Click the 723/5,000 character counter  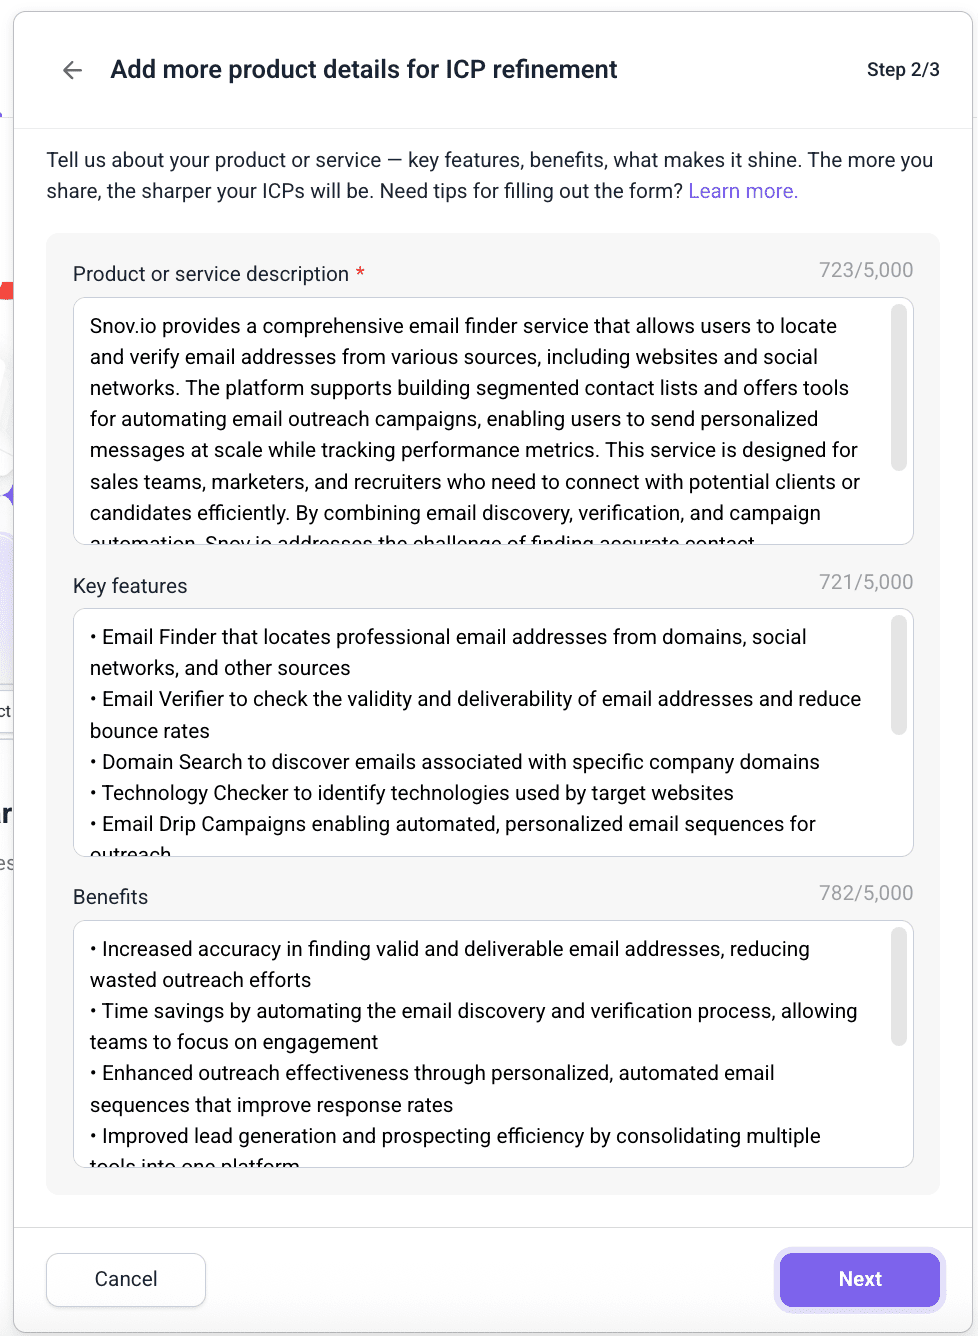coord(865,270)
